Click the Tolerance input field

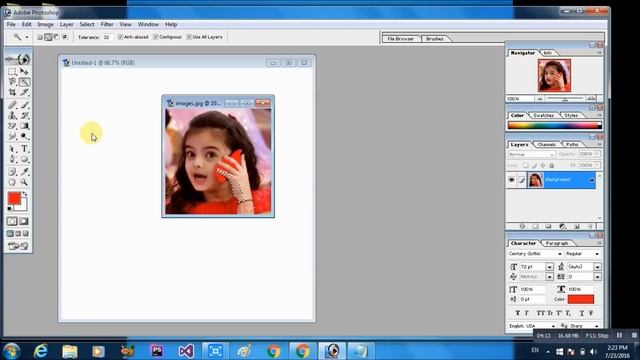point(107,37)
